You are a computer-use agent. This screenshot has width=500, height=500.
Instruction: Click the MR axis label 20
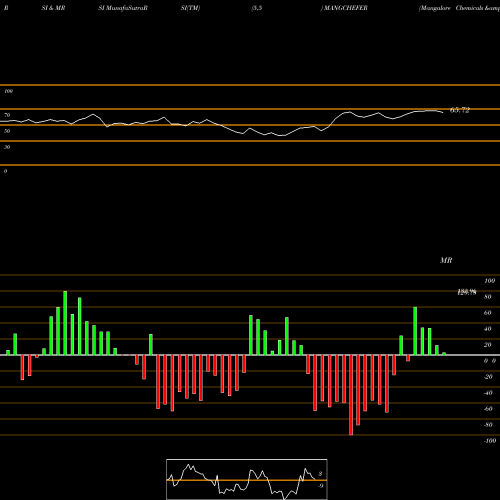tap(488, 345)
